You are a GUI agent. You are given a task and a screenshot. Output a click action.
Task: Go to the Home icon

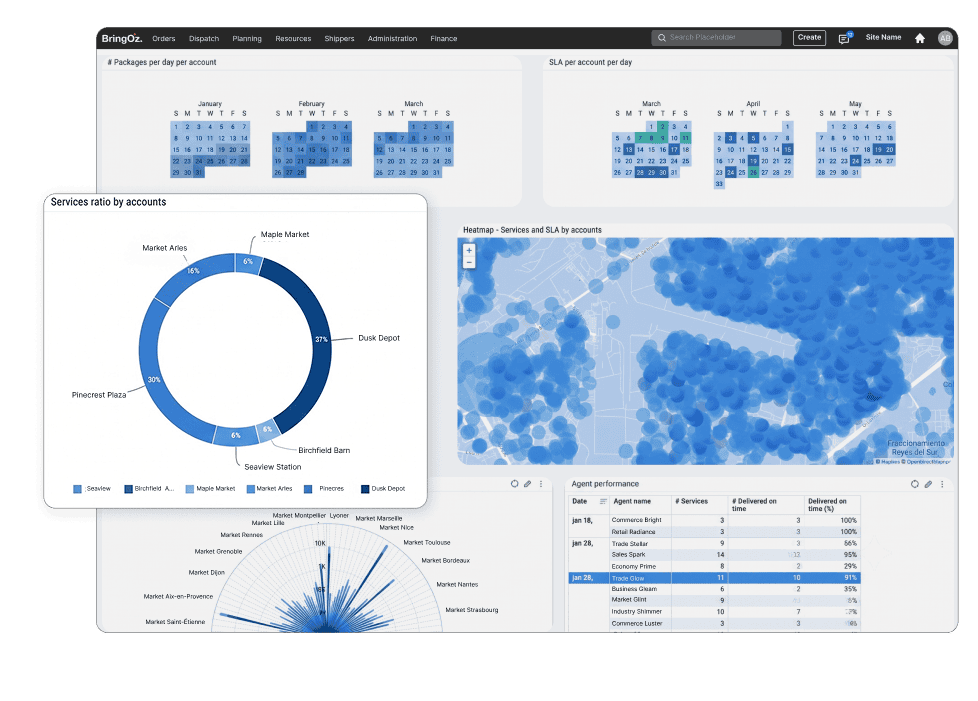point(919,38)
